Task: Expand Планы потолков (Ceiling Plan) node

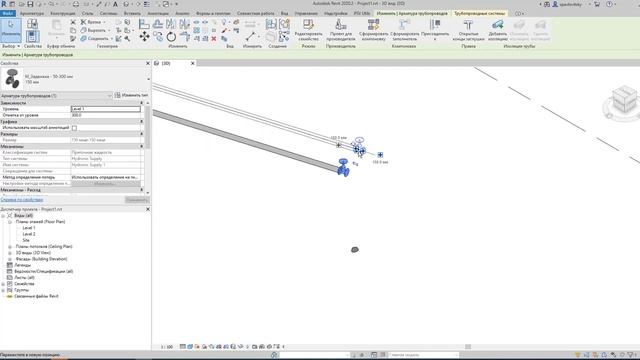Action: 10,247
